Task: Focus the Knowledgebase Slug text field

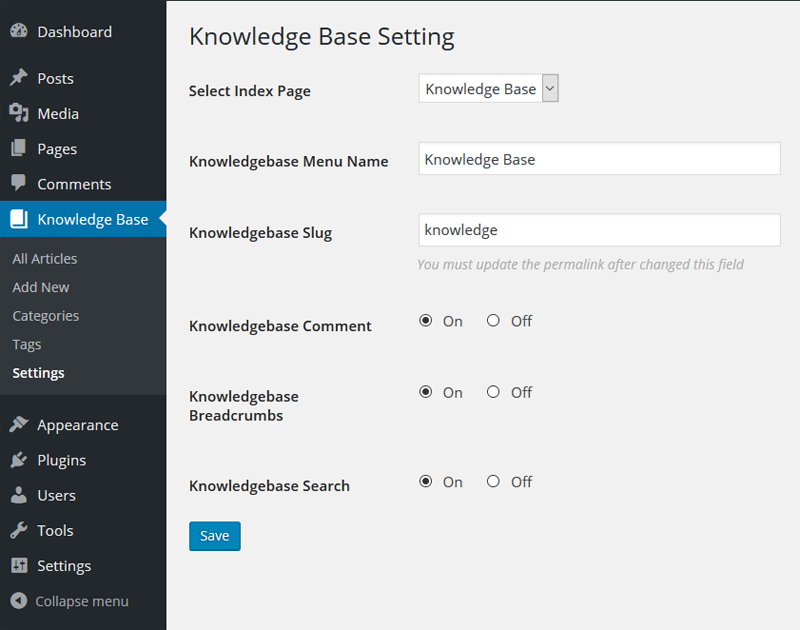Action: 599,230
